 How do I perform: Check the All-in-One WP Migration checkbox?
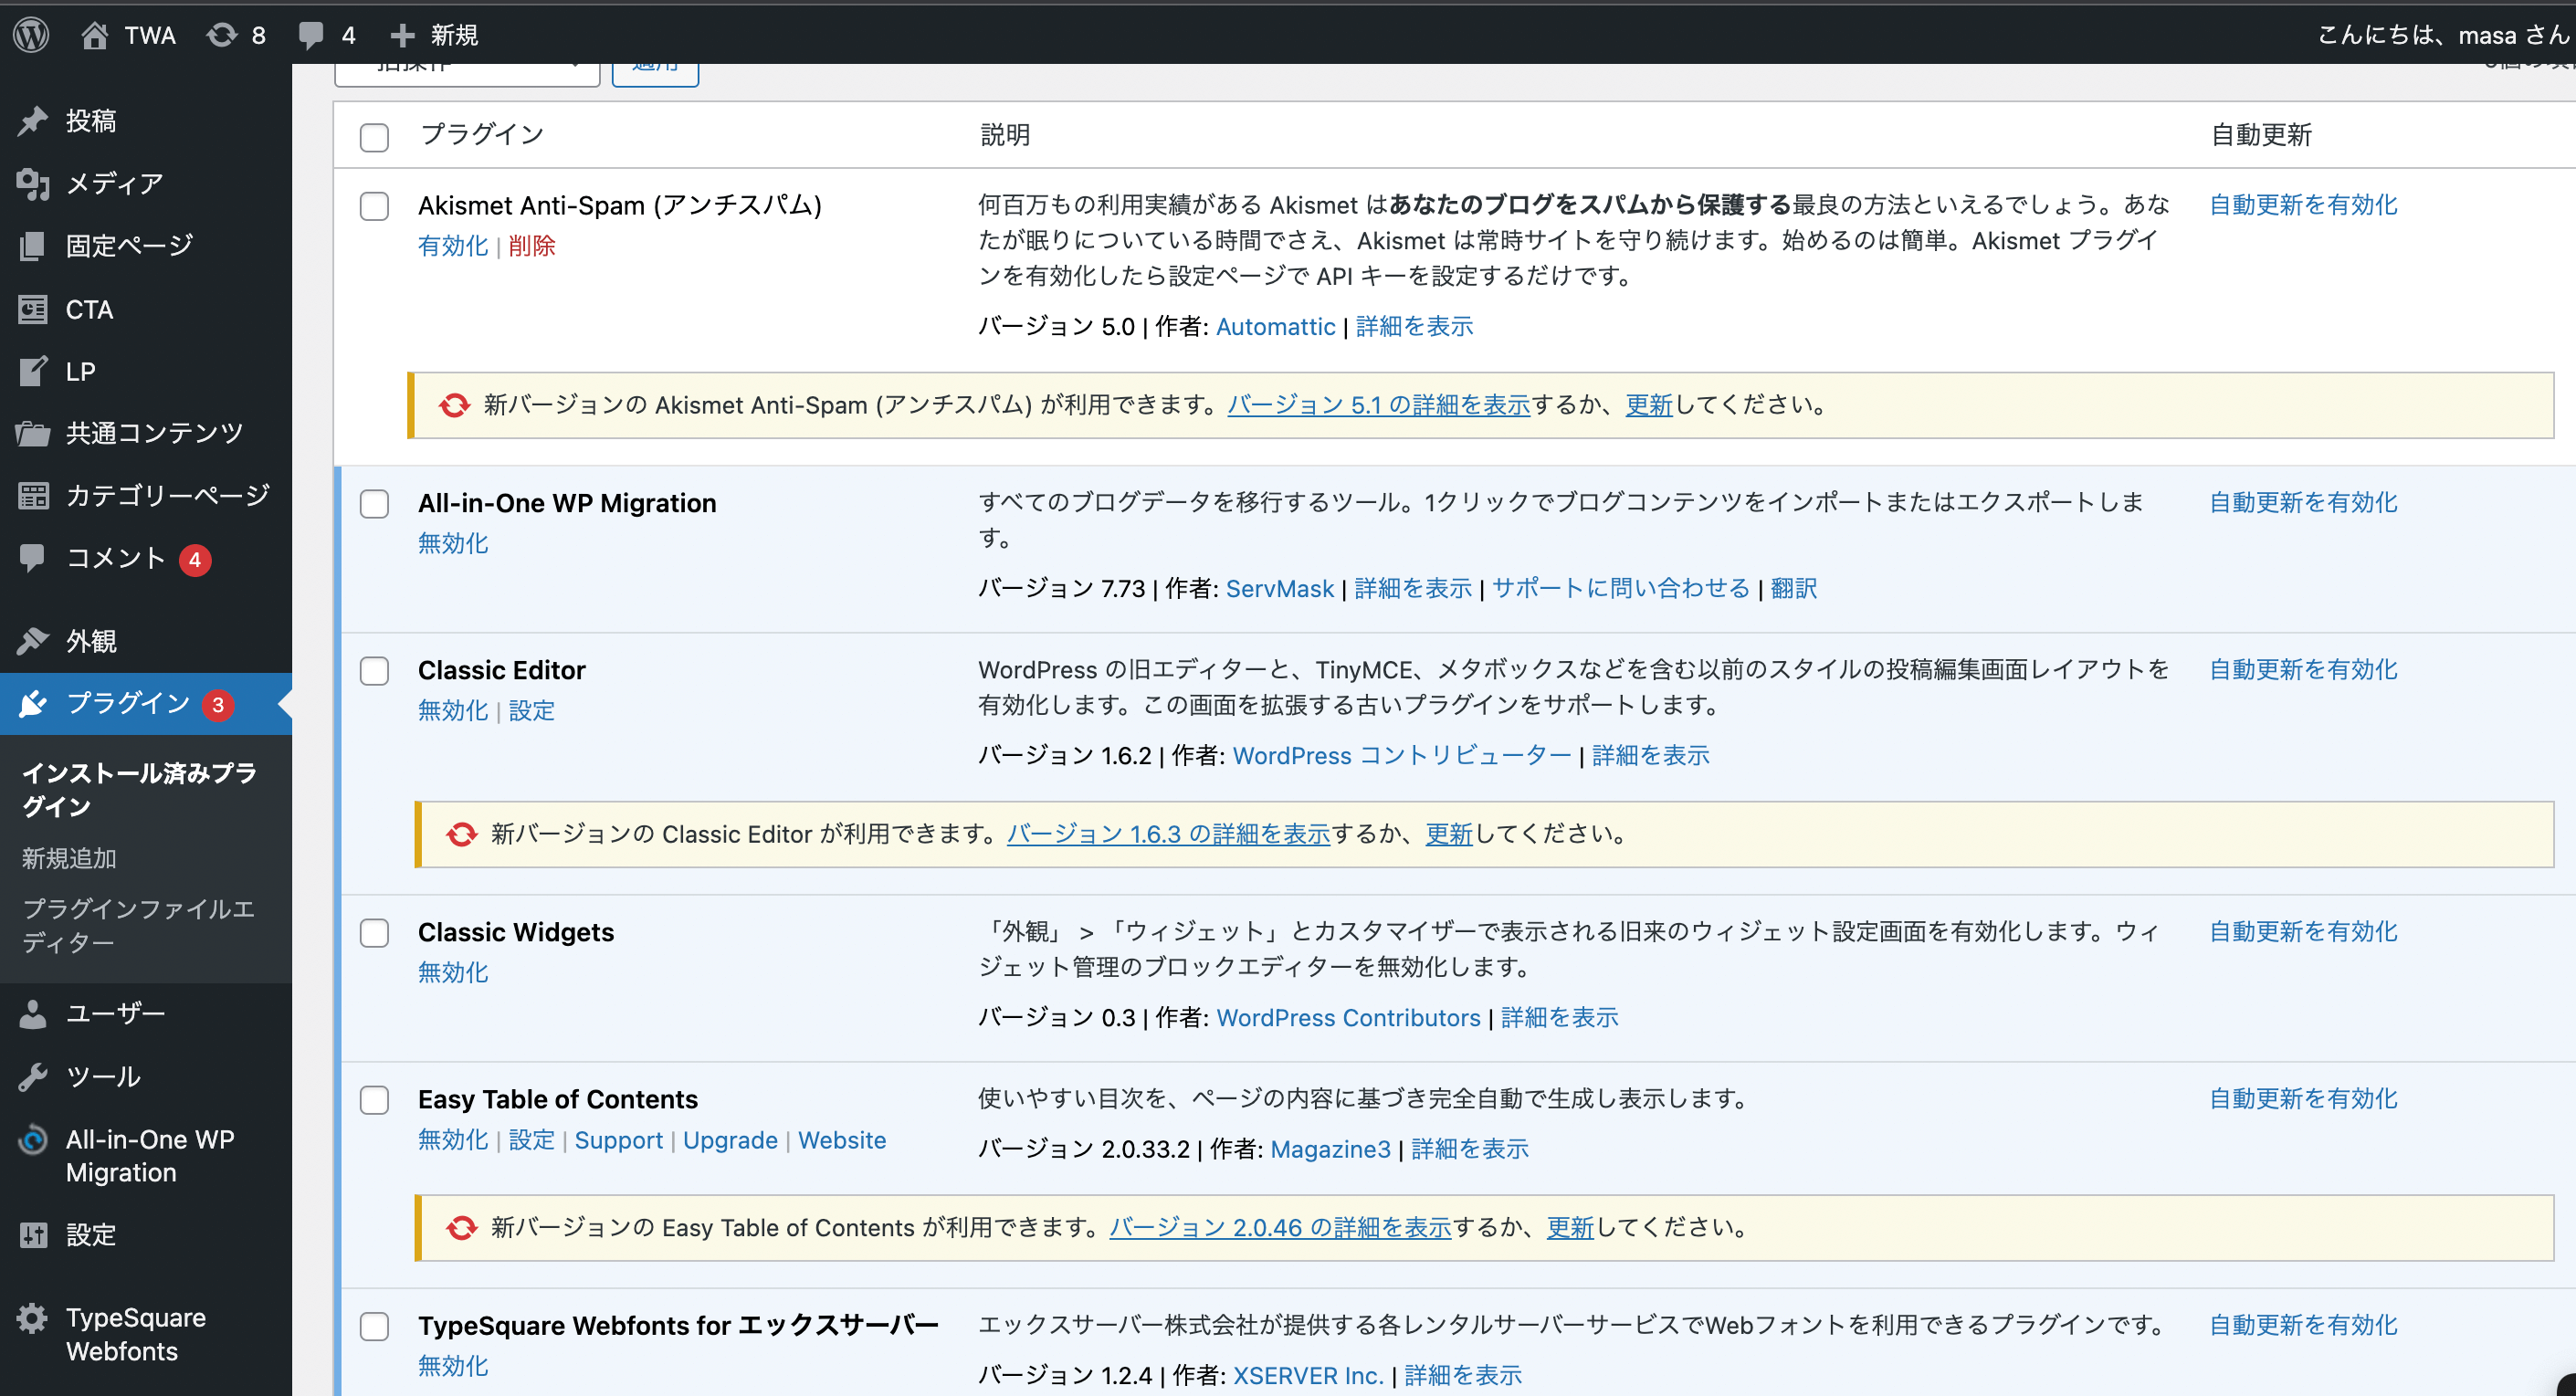click(374, 504)
